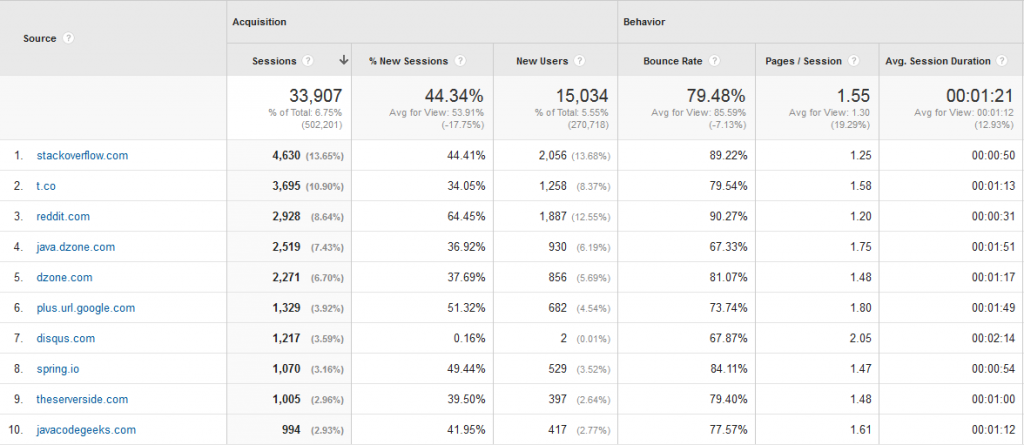Viewport: 1024px width, 445px height.
Task: Click disqus.com session duration 00:02:14
Action: (993, 338)
